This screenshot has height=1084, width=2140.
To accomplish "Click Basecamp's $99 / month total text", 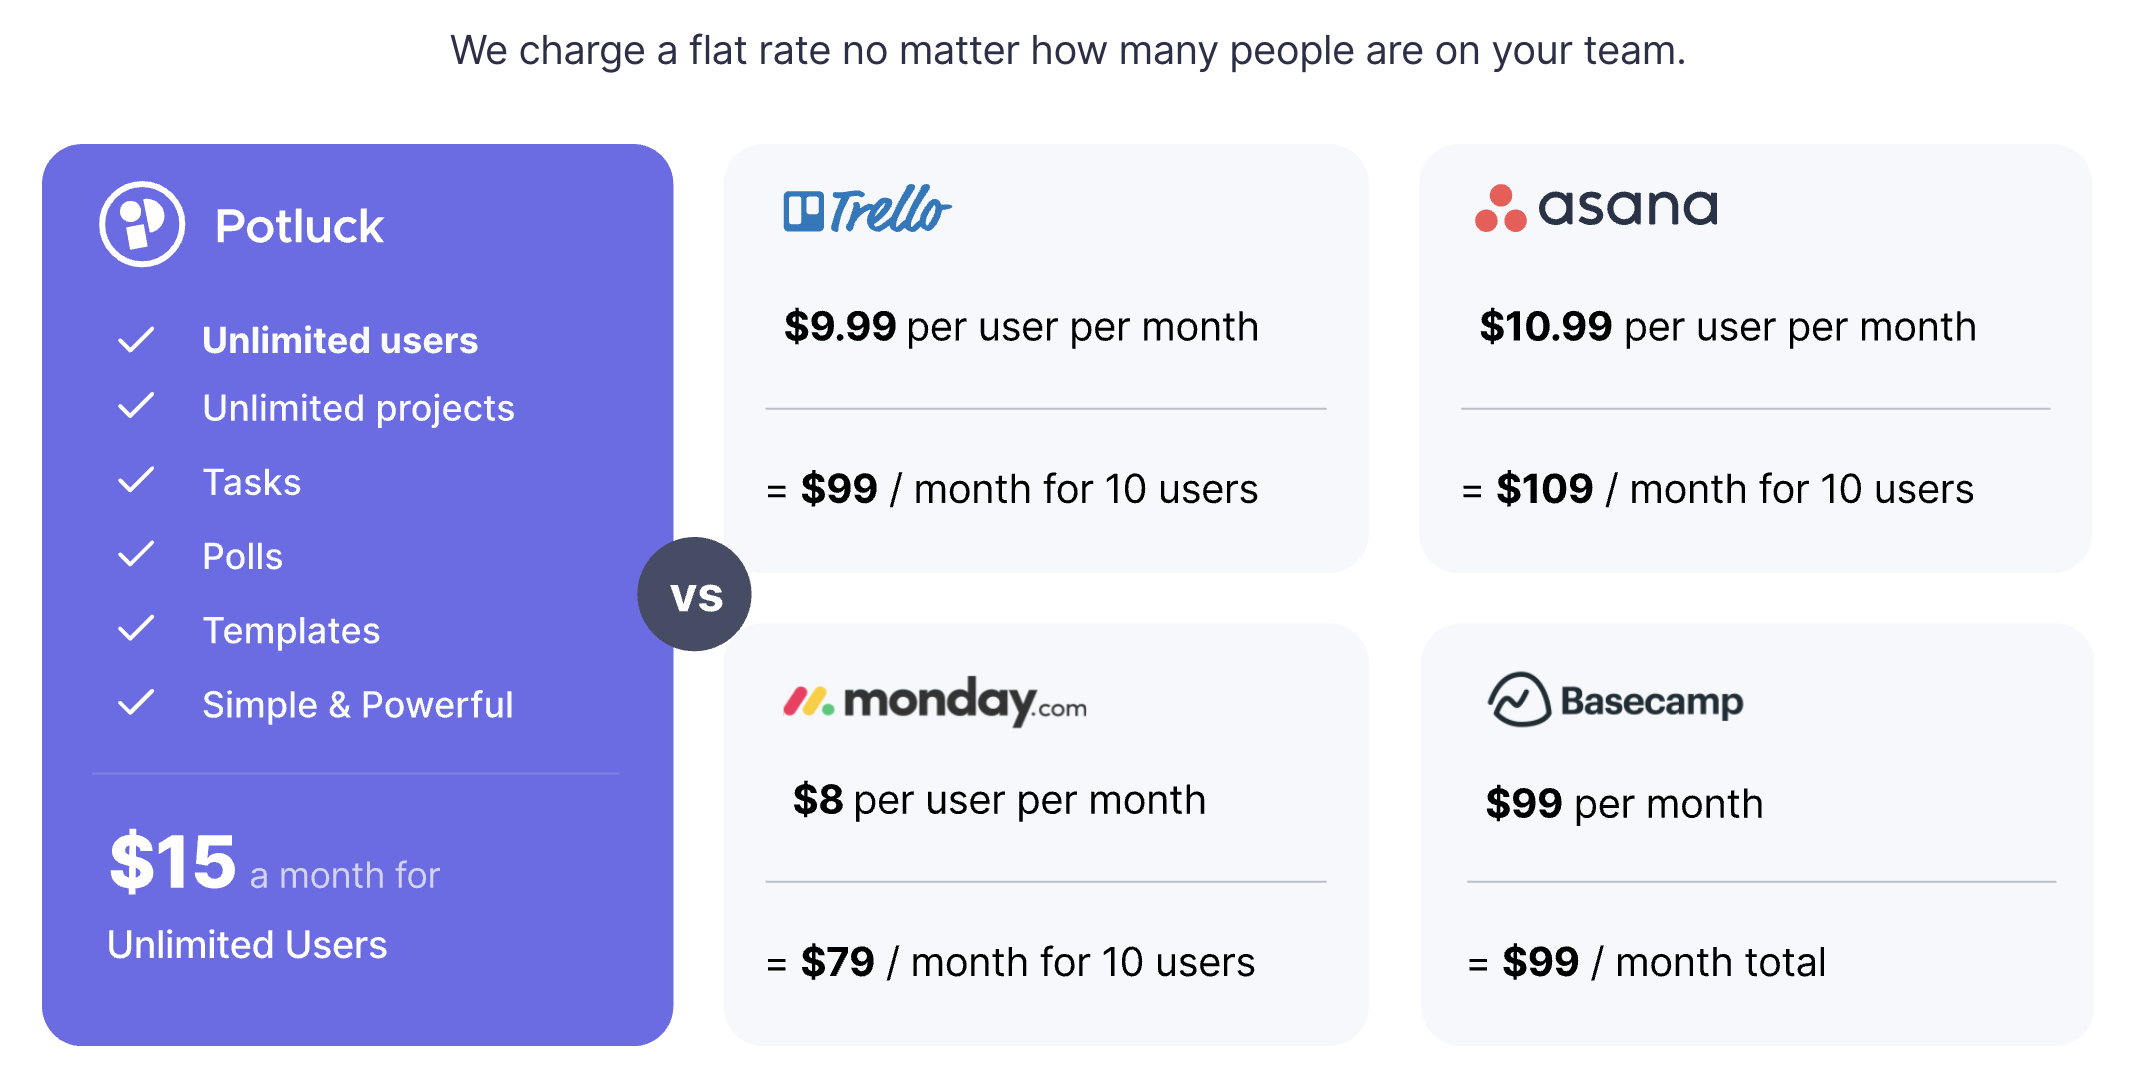I will (1664, 962).
